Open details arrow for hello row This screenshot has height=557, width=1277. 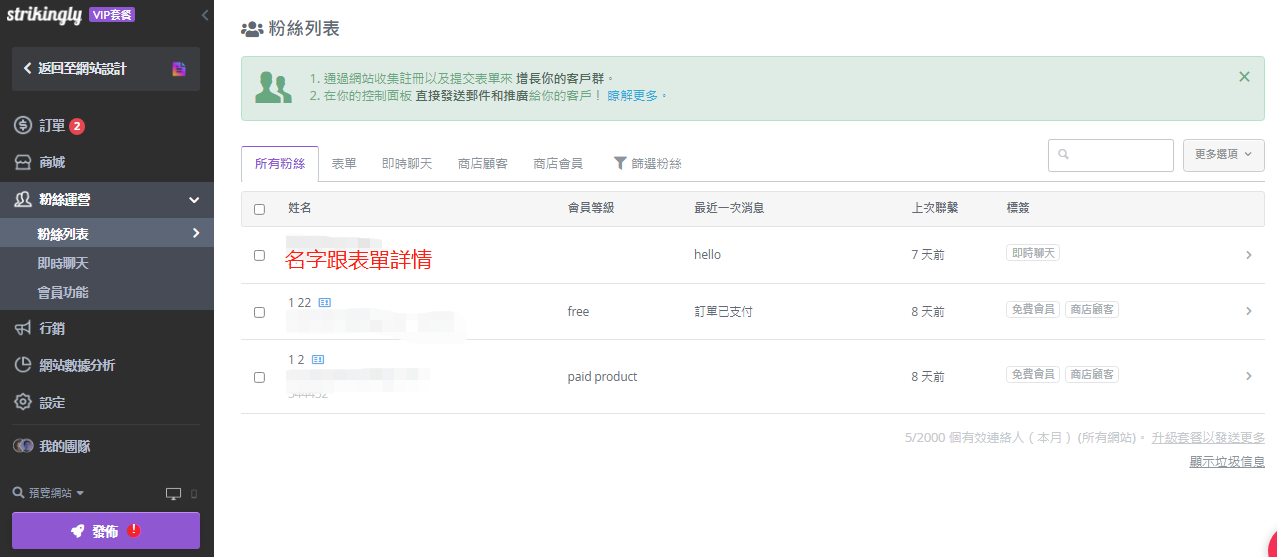point(1248,255)
